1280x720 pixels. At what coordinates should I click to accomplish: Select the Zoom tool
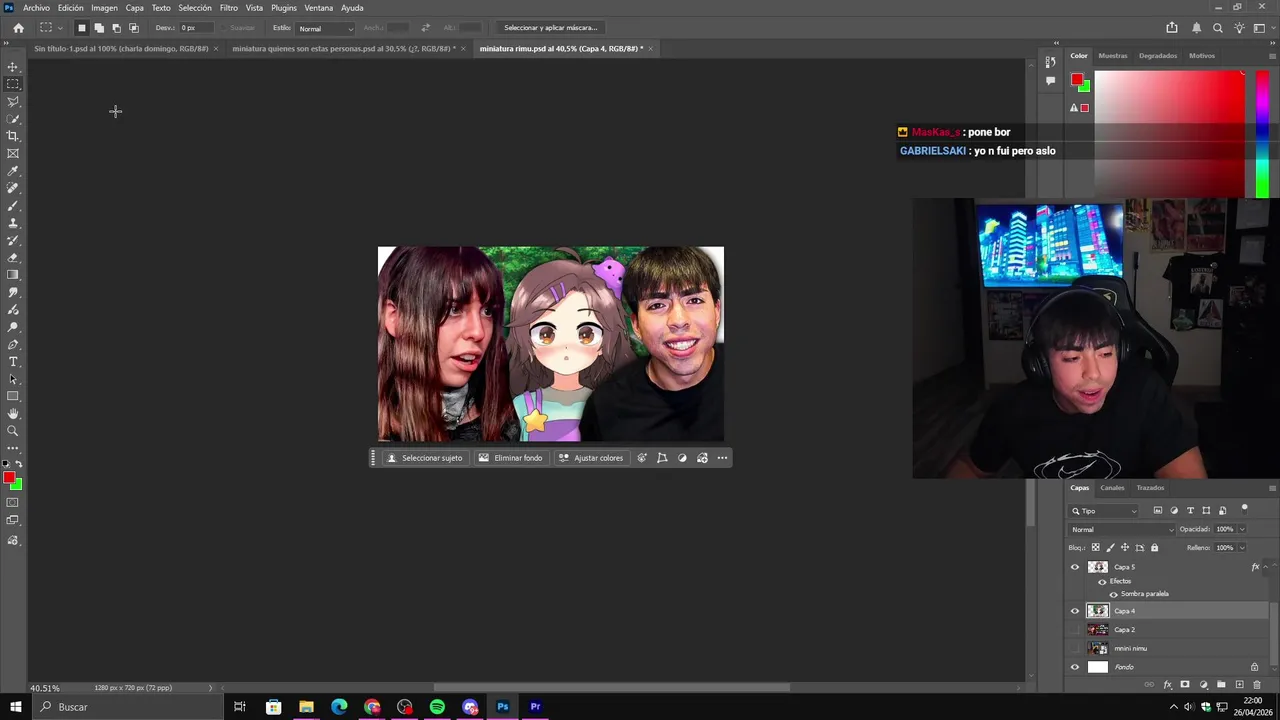point(13,431)
